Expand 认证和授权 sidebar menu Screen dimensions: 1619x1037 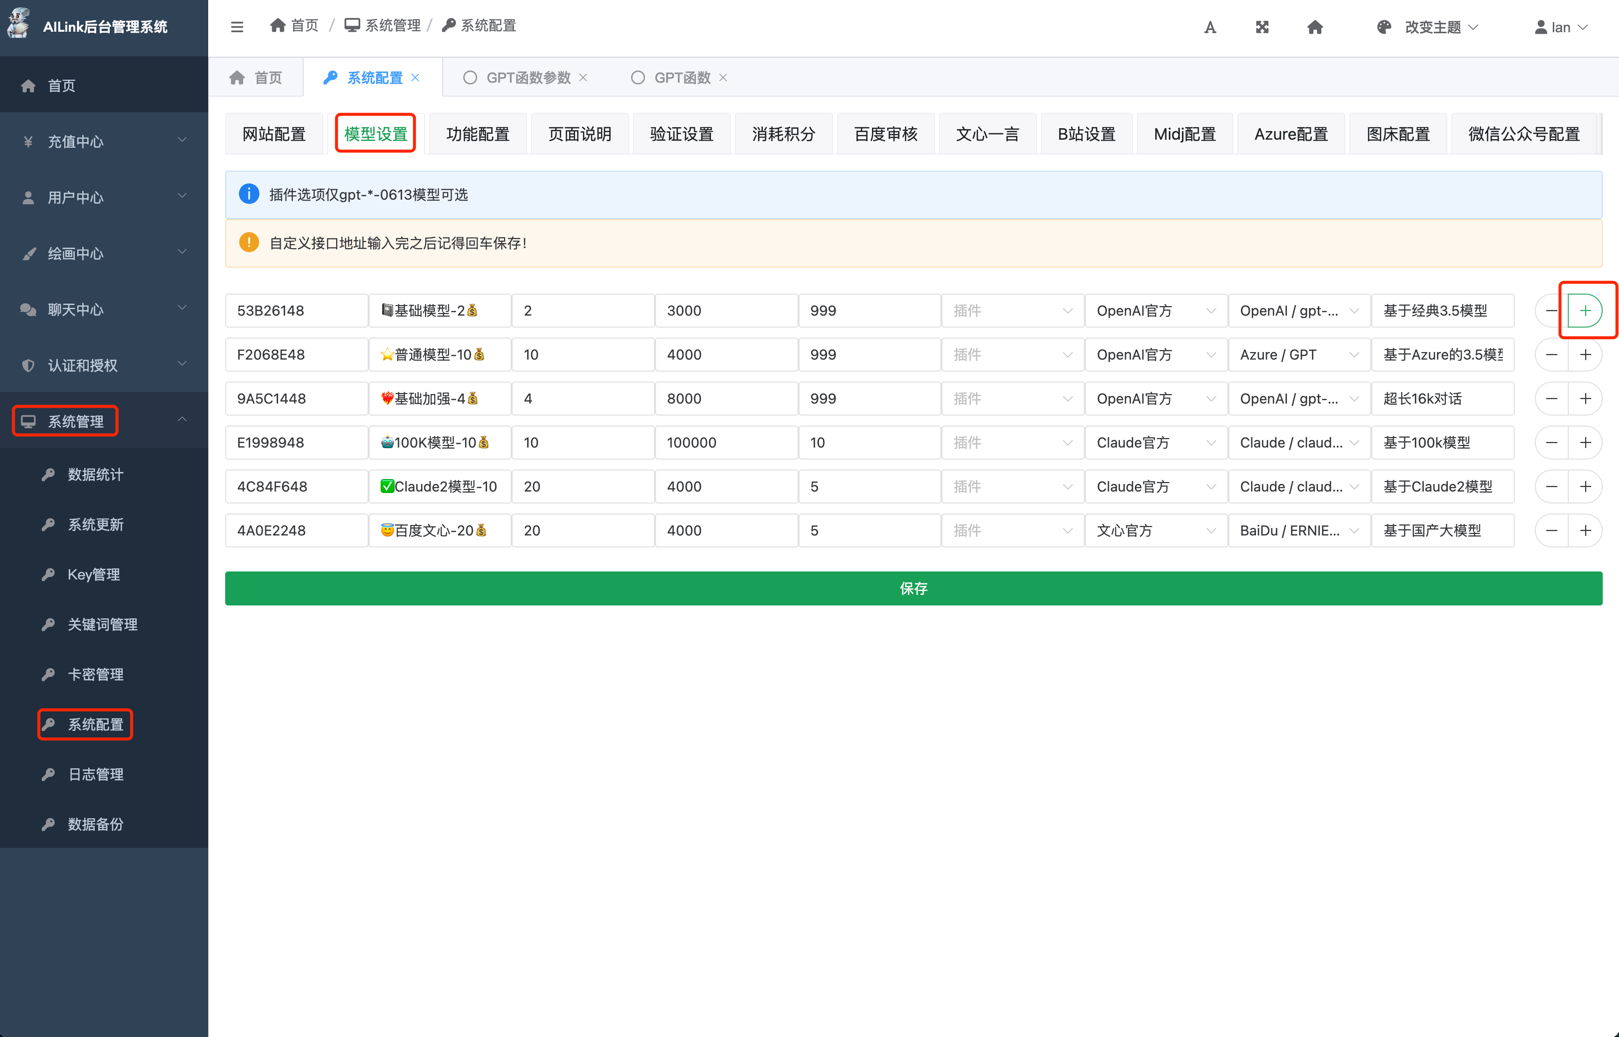[104, 366]
